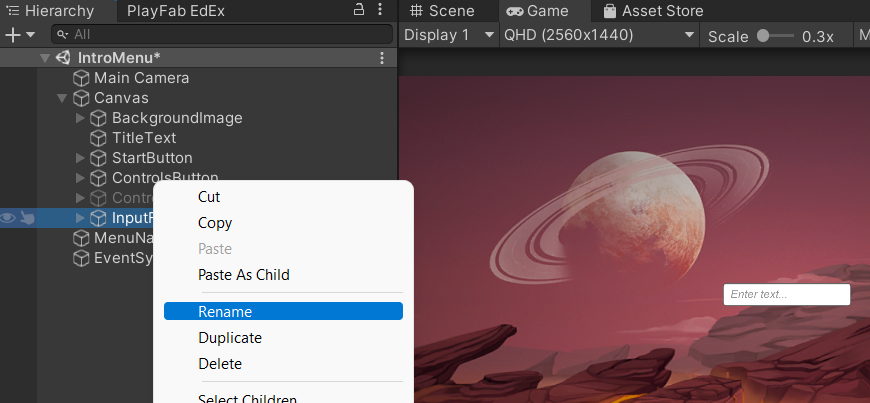The image size is (870, 403).
Task: Toggle eye visibility on the selected row
Action: click(7, 218)
